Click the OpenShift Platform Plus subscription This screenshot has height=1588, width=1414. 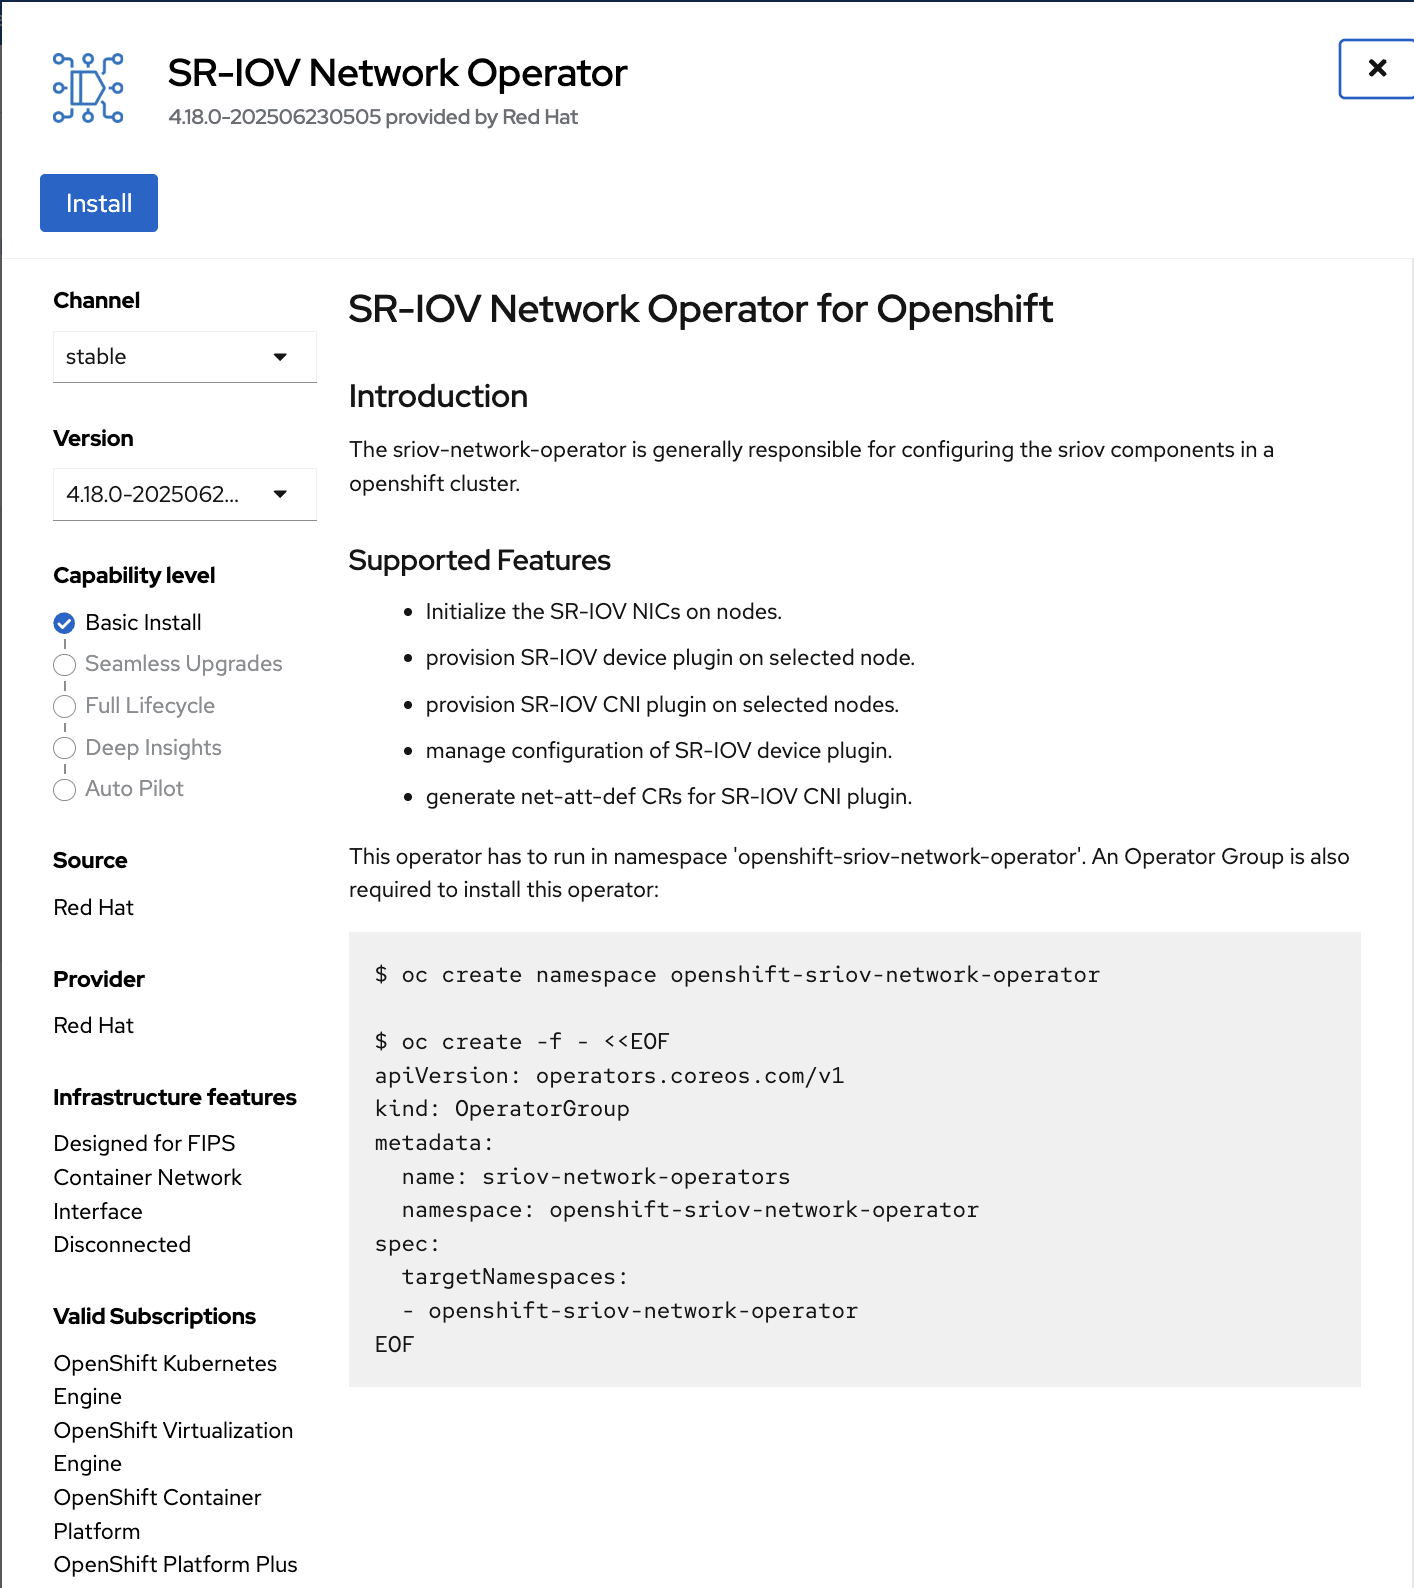pyautogui.click(x=175, y=1564)
